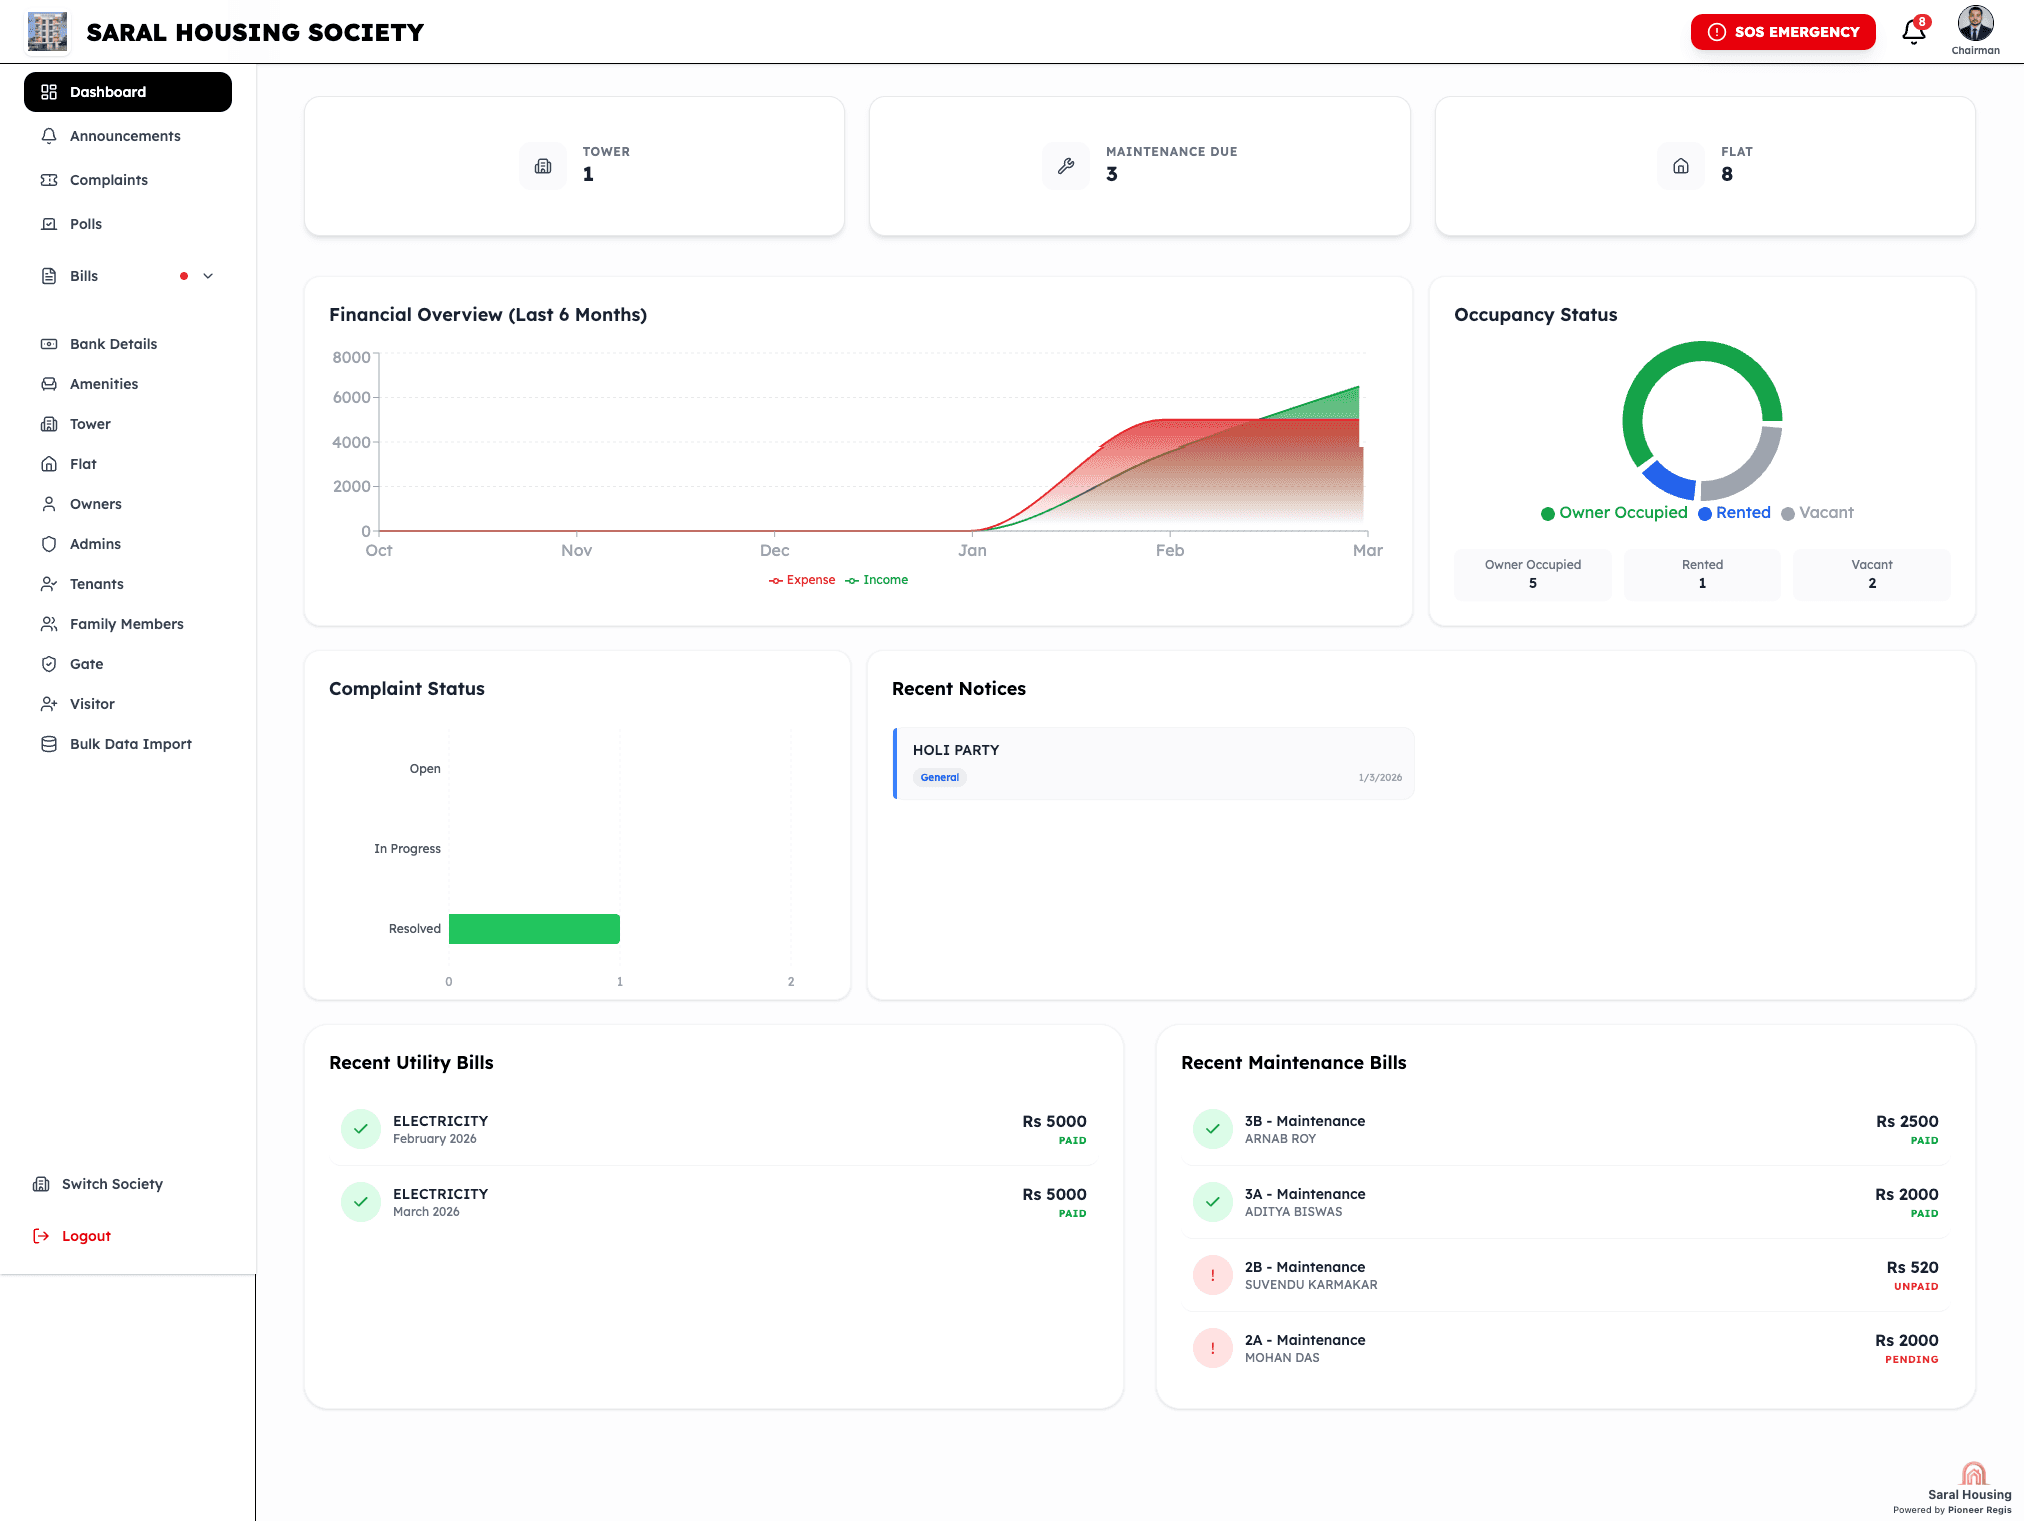Click the Tower card building icon

[543, 166]
